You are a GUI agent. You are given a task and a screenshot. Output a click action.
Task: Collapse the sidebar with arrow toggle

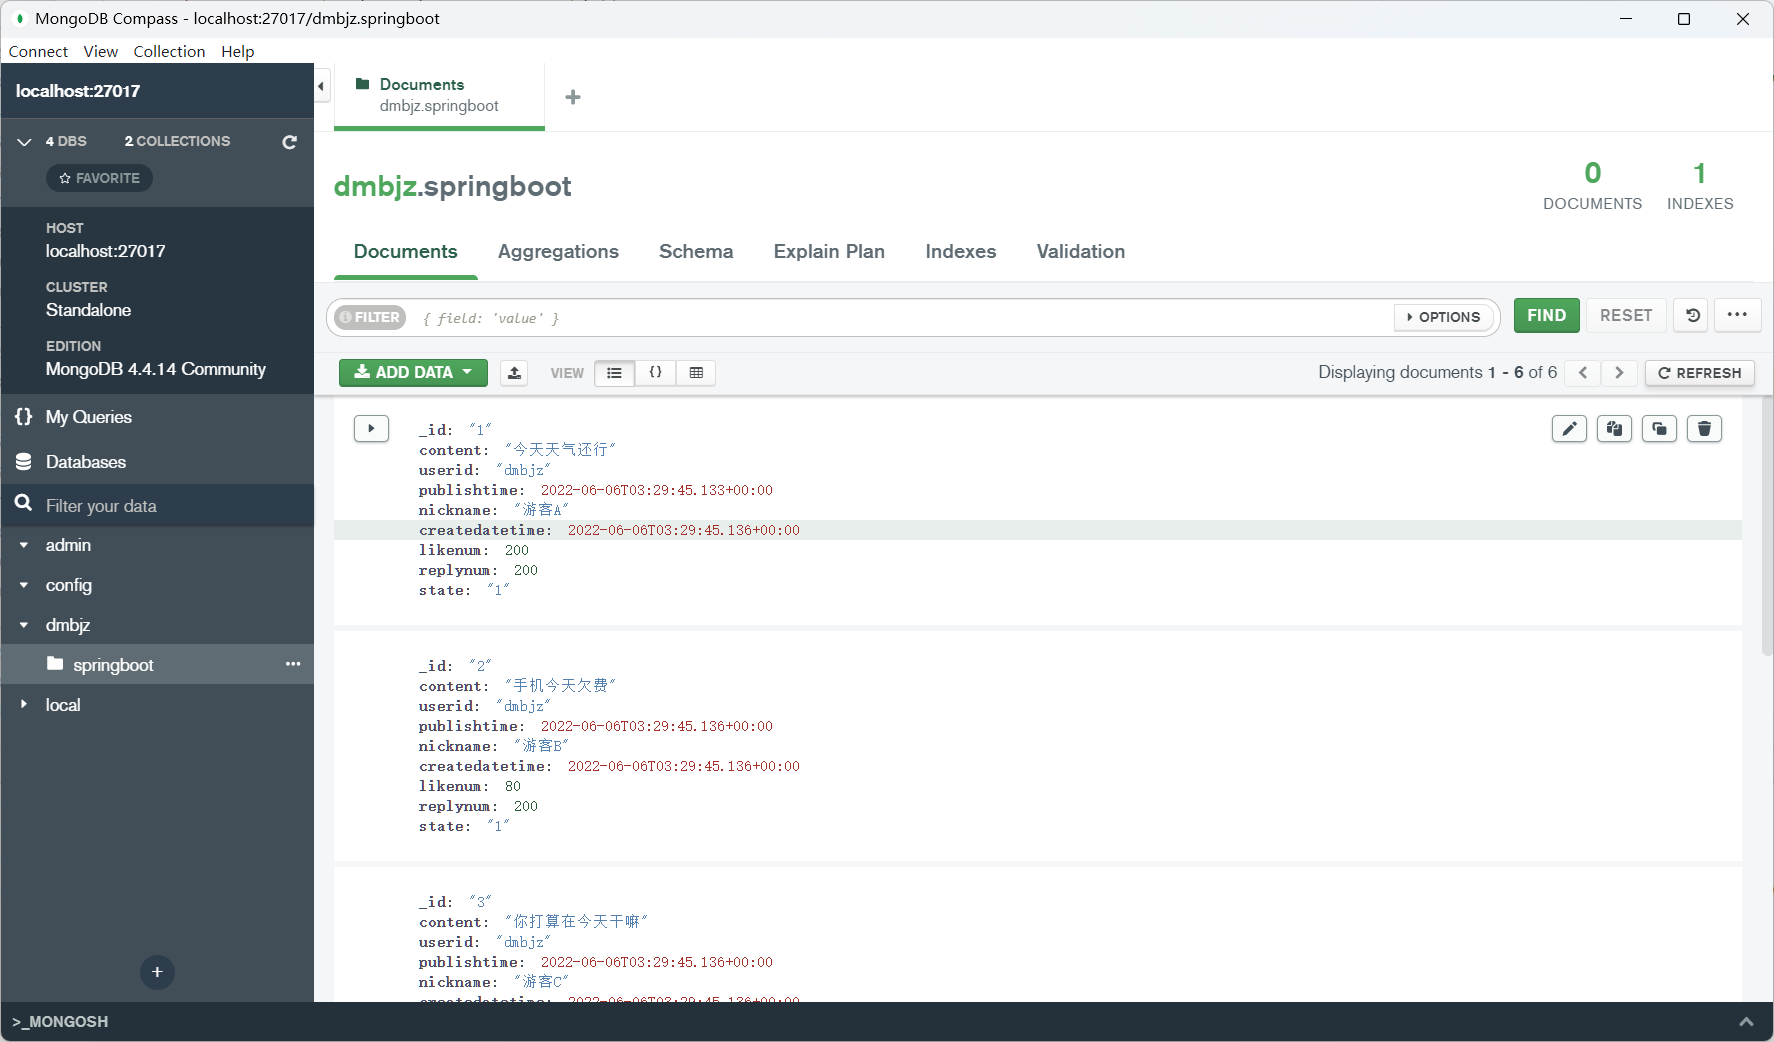coord(322,86)
